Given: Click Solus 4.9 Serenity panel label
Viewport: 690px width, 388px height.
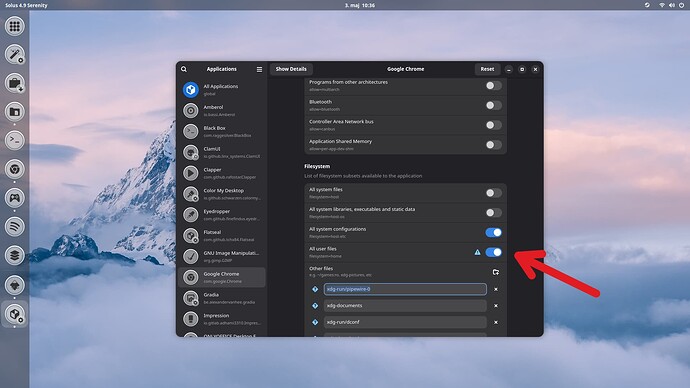Looking at the screenshot, I should pos(26,5).
